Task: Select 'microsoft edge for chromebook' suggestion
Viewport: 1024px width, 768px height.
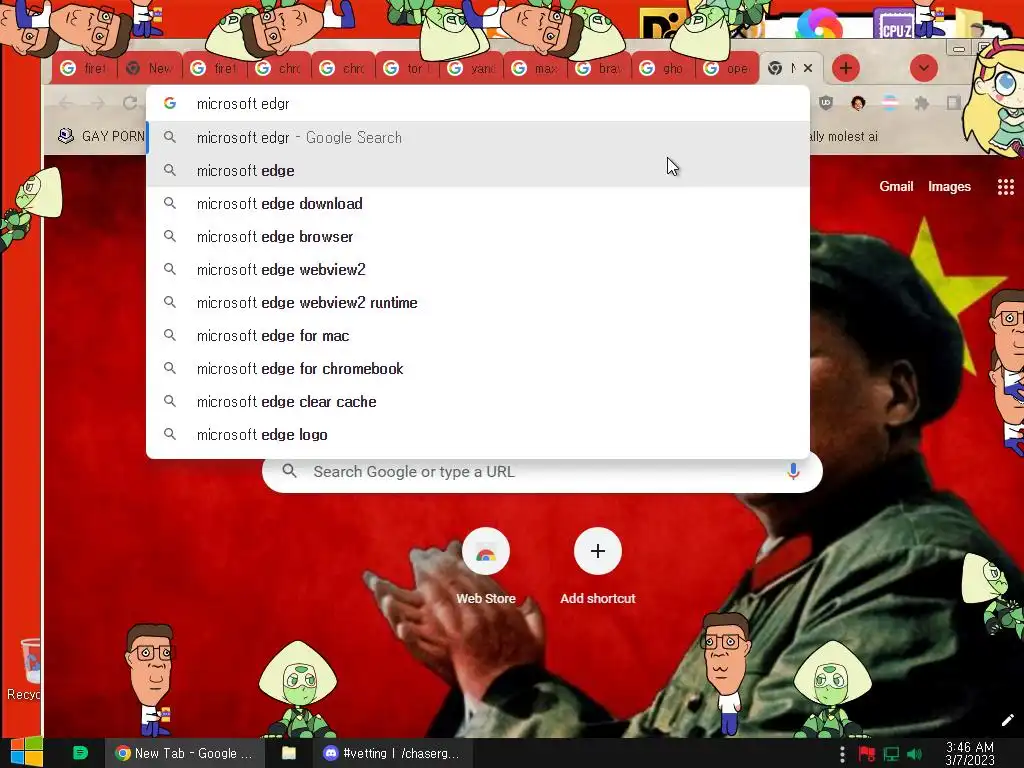Action: coord(478,368)
